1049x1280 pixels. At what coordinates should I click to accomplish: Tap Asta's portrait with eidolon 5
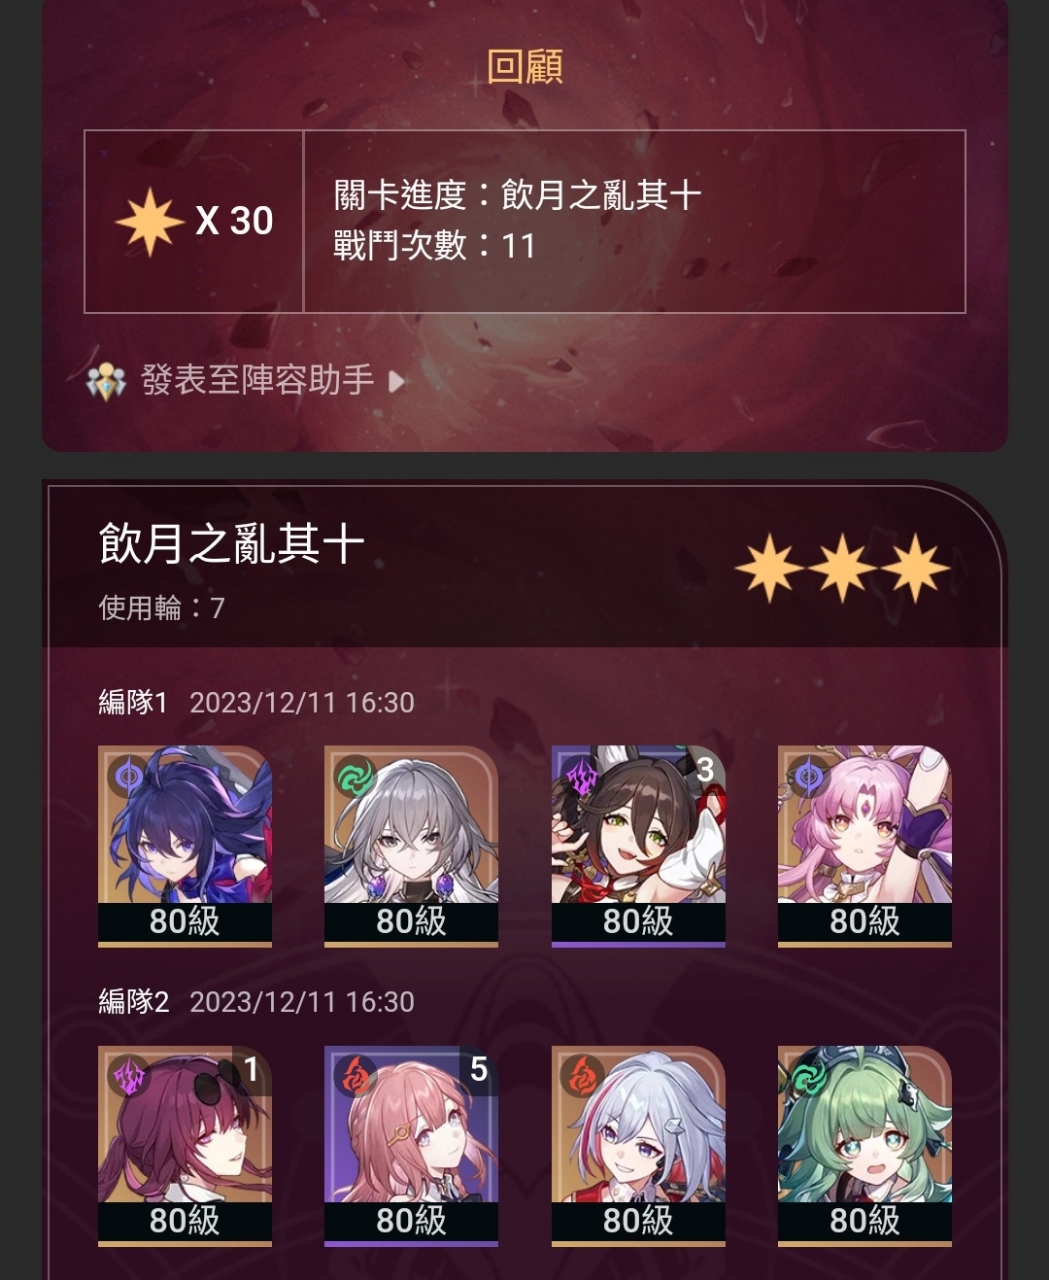coord(411,1145)
